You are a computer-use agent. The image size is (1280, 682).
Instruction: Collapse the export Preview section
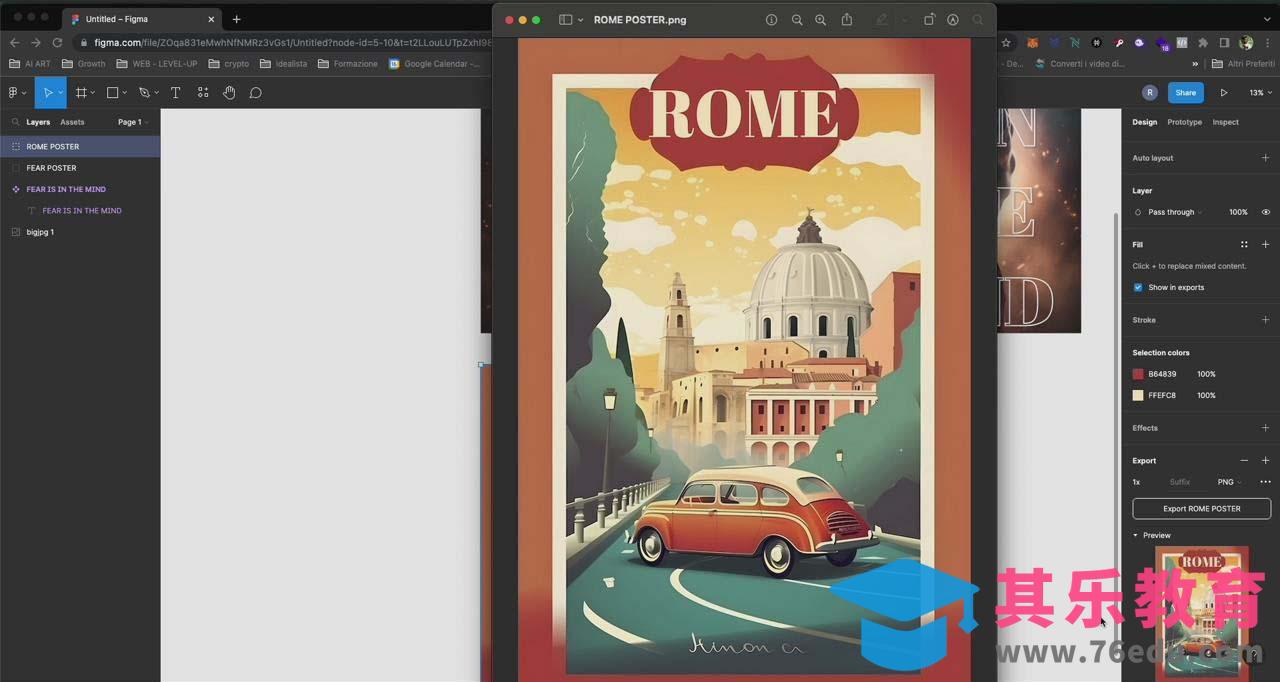(x=1135, y=536)
